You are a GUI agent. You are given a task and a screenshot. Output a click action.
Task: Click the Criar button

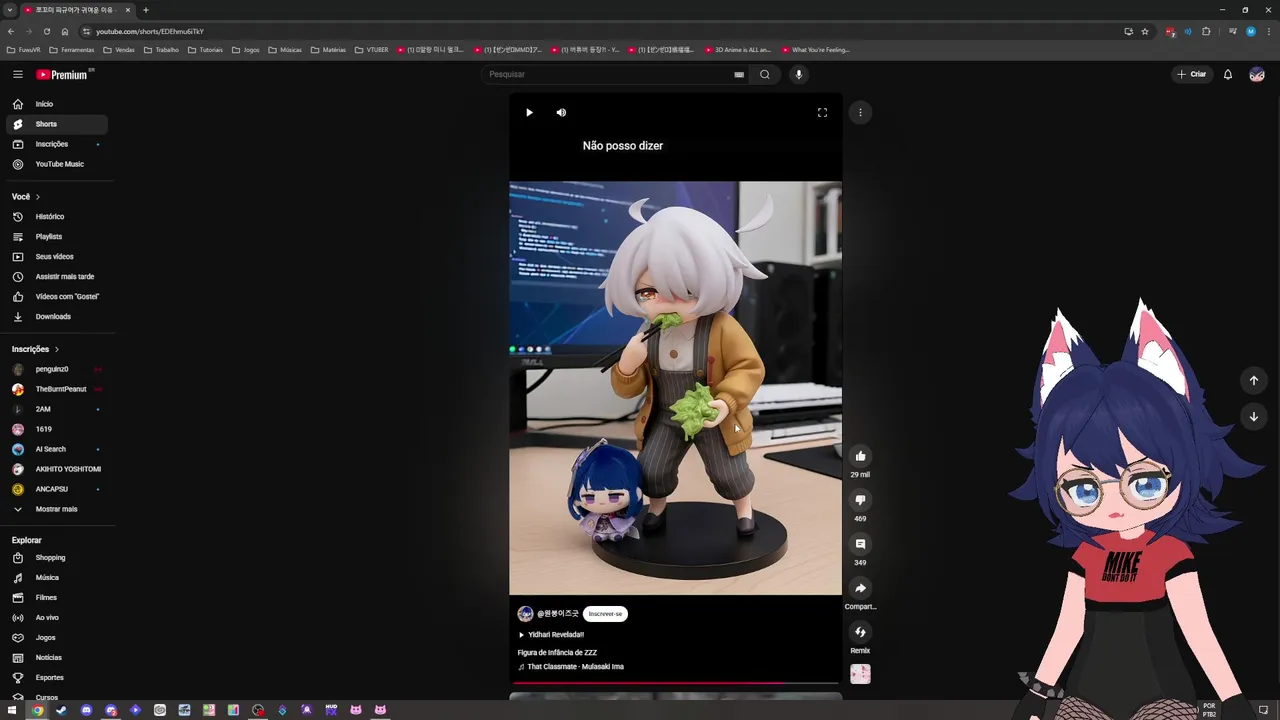coord(1192,74)
